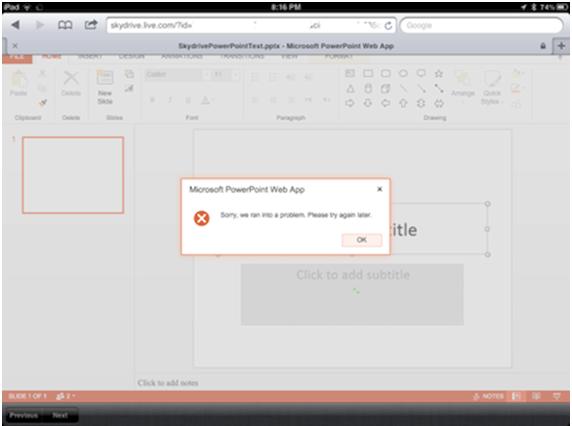The height and width of the screenshot is (426, 572).
Task: Switch to the INSERT ribbon tab
Action: pyautogui.click(x=90, y=57)
